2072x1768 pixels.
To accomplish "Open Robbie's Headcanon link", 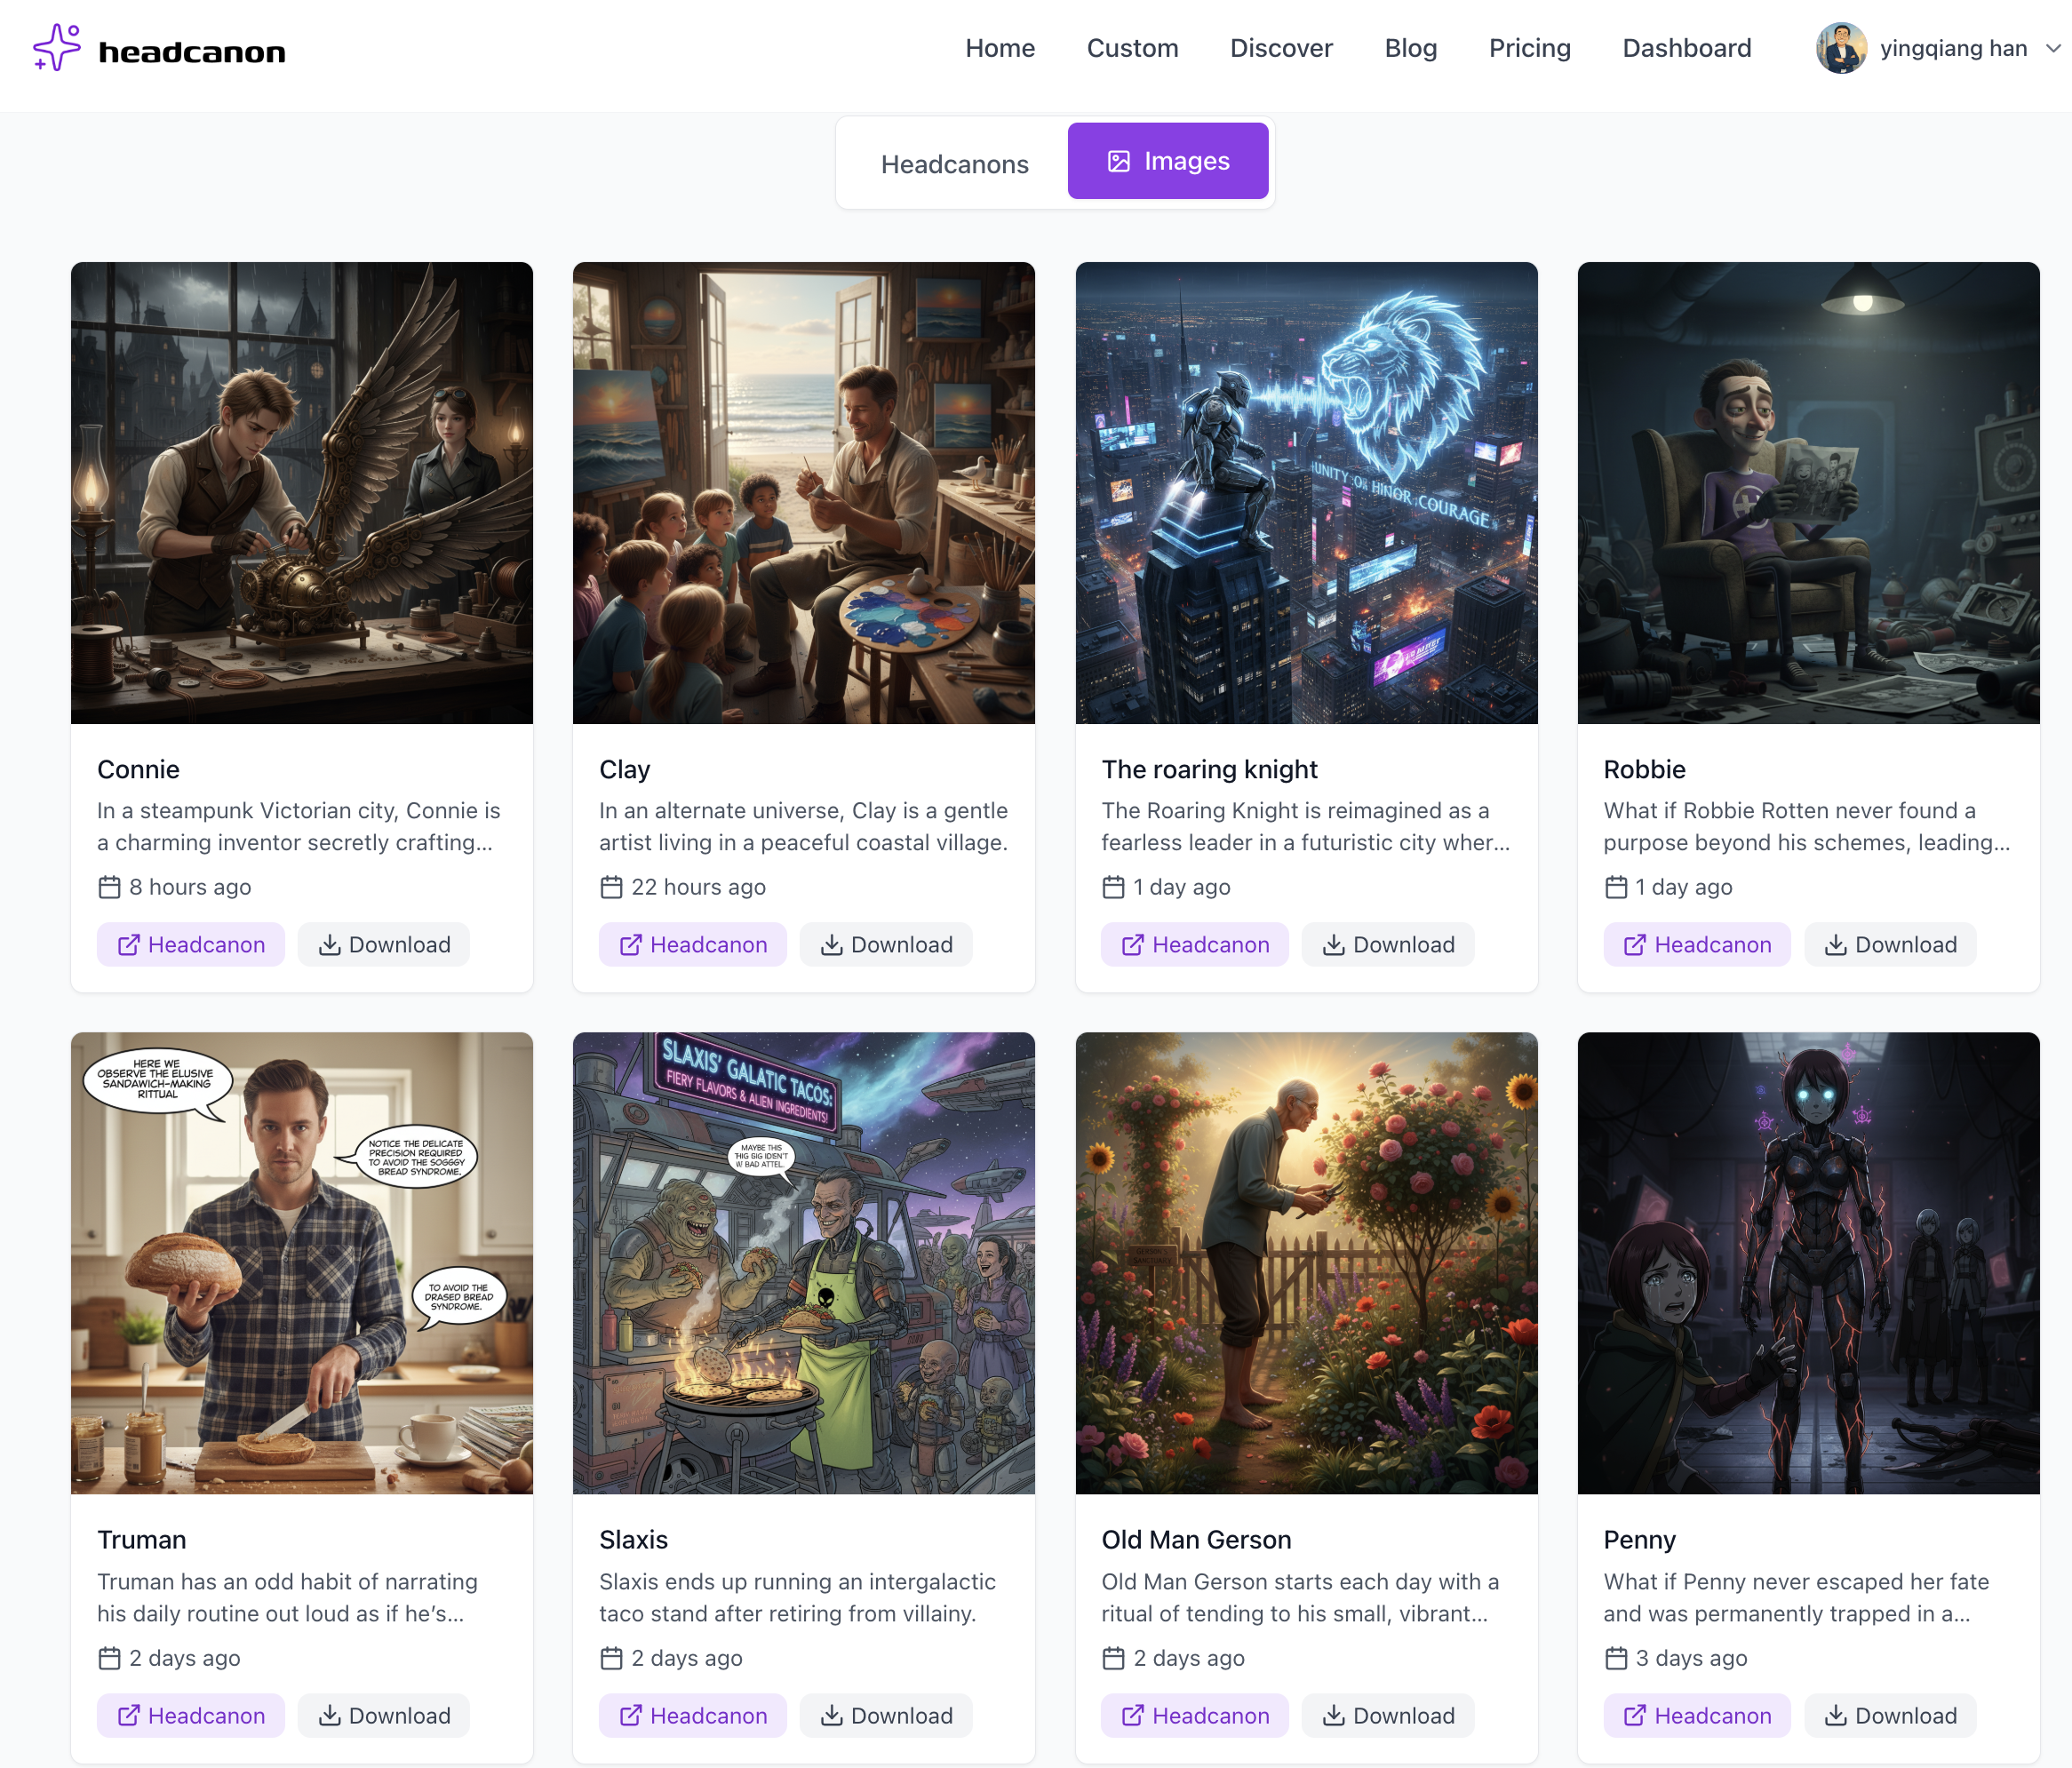I will (x=1697, y=944).
